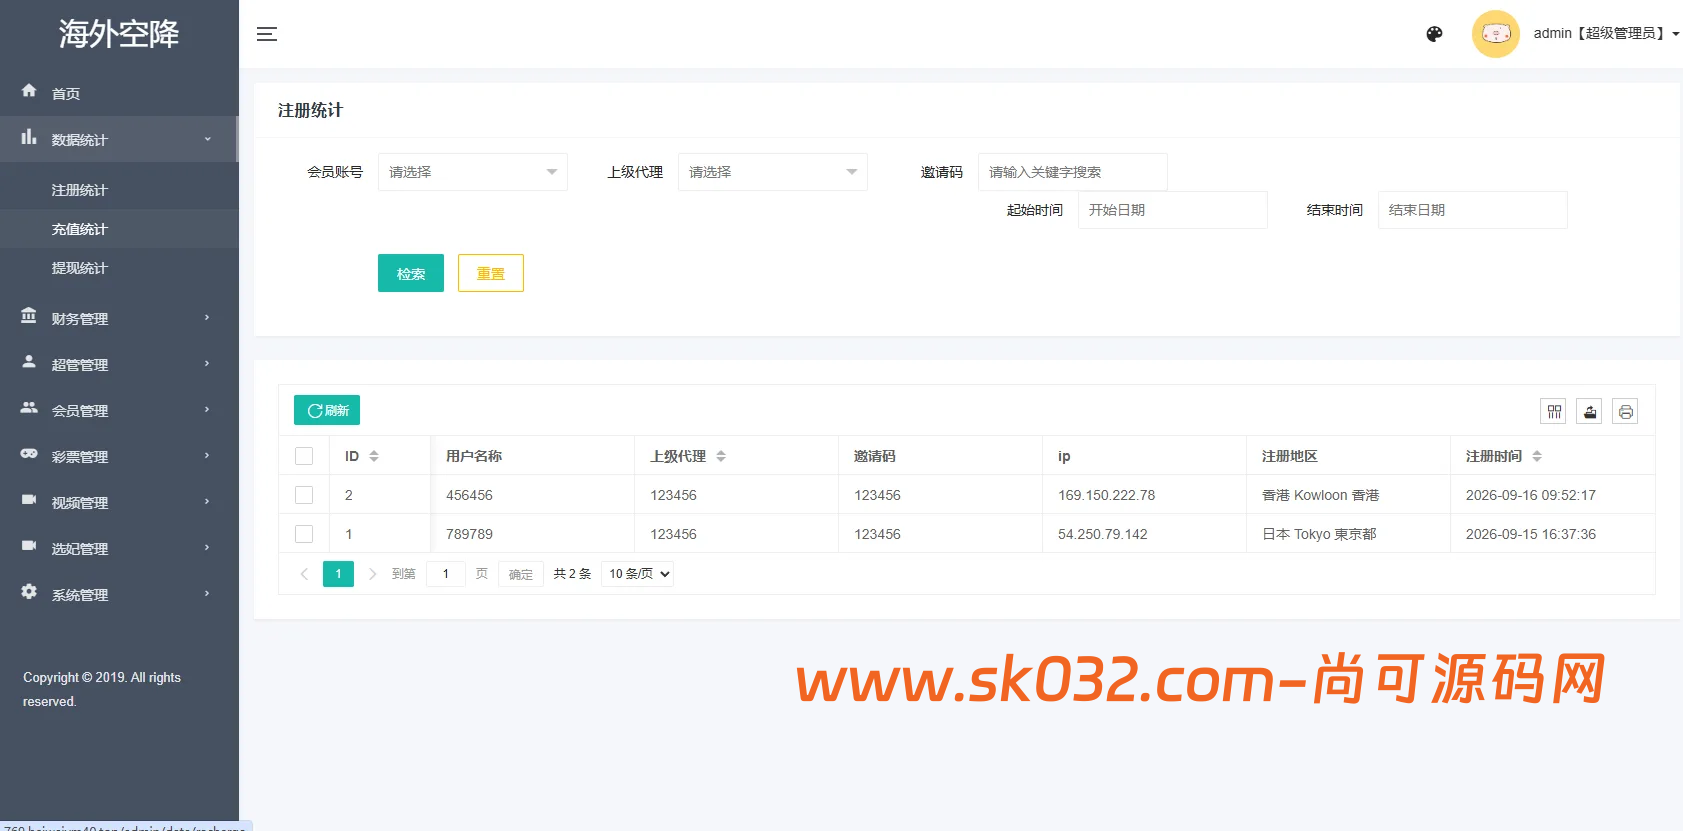
Task: Open the 上级代理 dropdown
Action: point(773,172)
